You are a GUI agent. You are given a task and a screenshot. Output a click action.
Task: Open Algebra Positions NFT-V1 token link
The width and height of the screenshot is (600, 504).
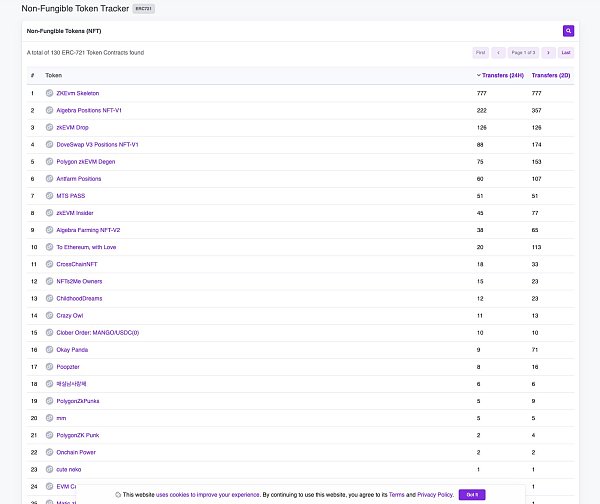coord(89,110)
